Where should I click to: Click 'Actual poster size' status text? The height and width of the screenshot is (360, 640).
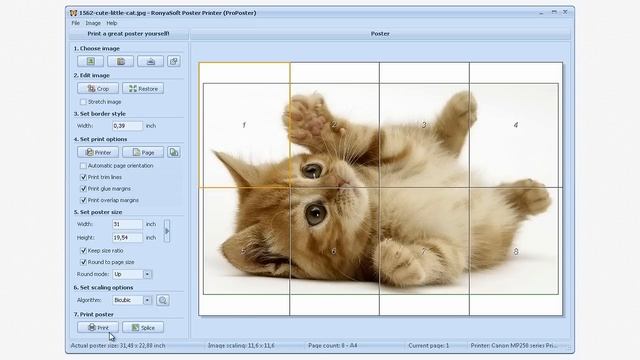[x=118, y=346]
